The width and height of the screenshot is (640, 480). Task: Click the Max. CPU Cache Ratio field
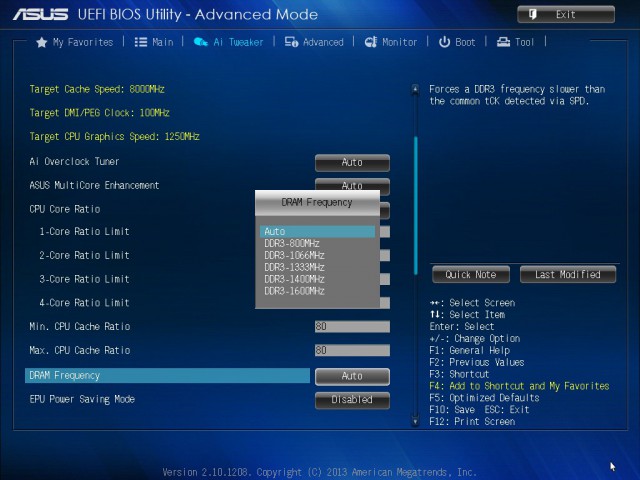(352, 350)
